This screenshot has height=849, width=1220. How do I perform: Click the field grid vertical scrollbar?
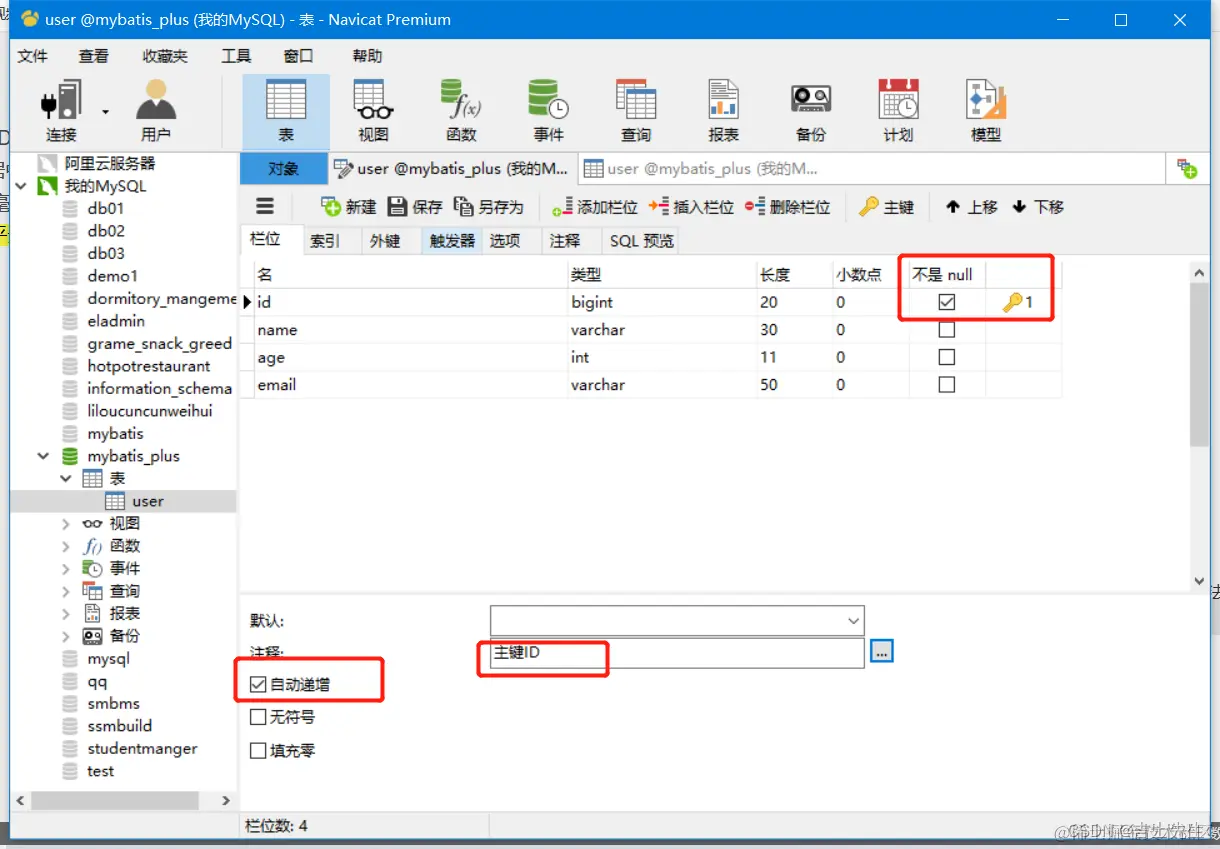[x=1200, y=364]
